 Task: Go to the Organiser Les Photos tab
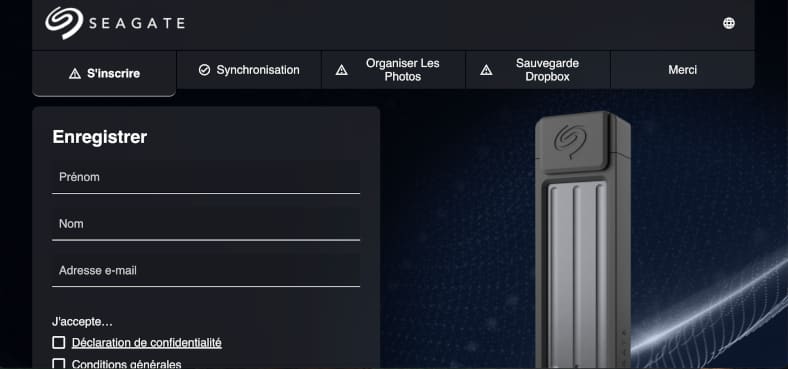(403, 70)
